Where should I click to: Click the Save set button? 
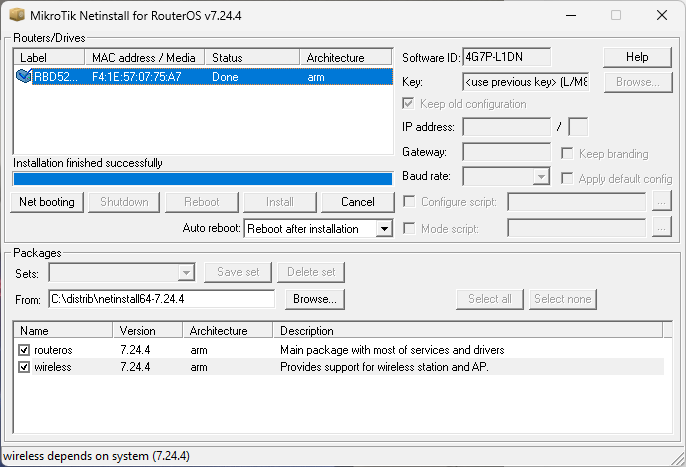coord(238,272)
